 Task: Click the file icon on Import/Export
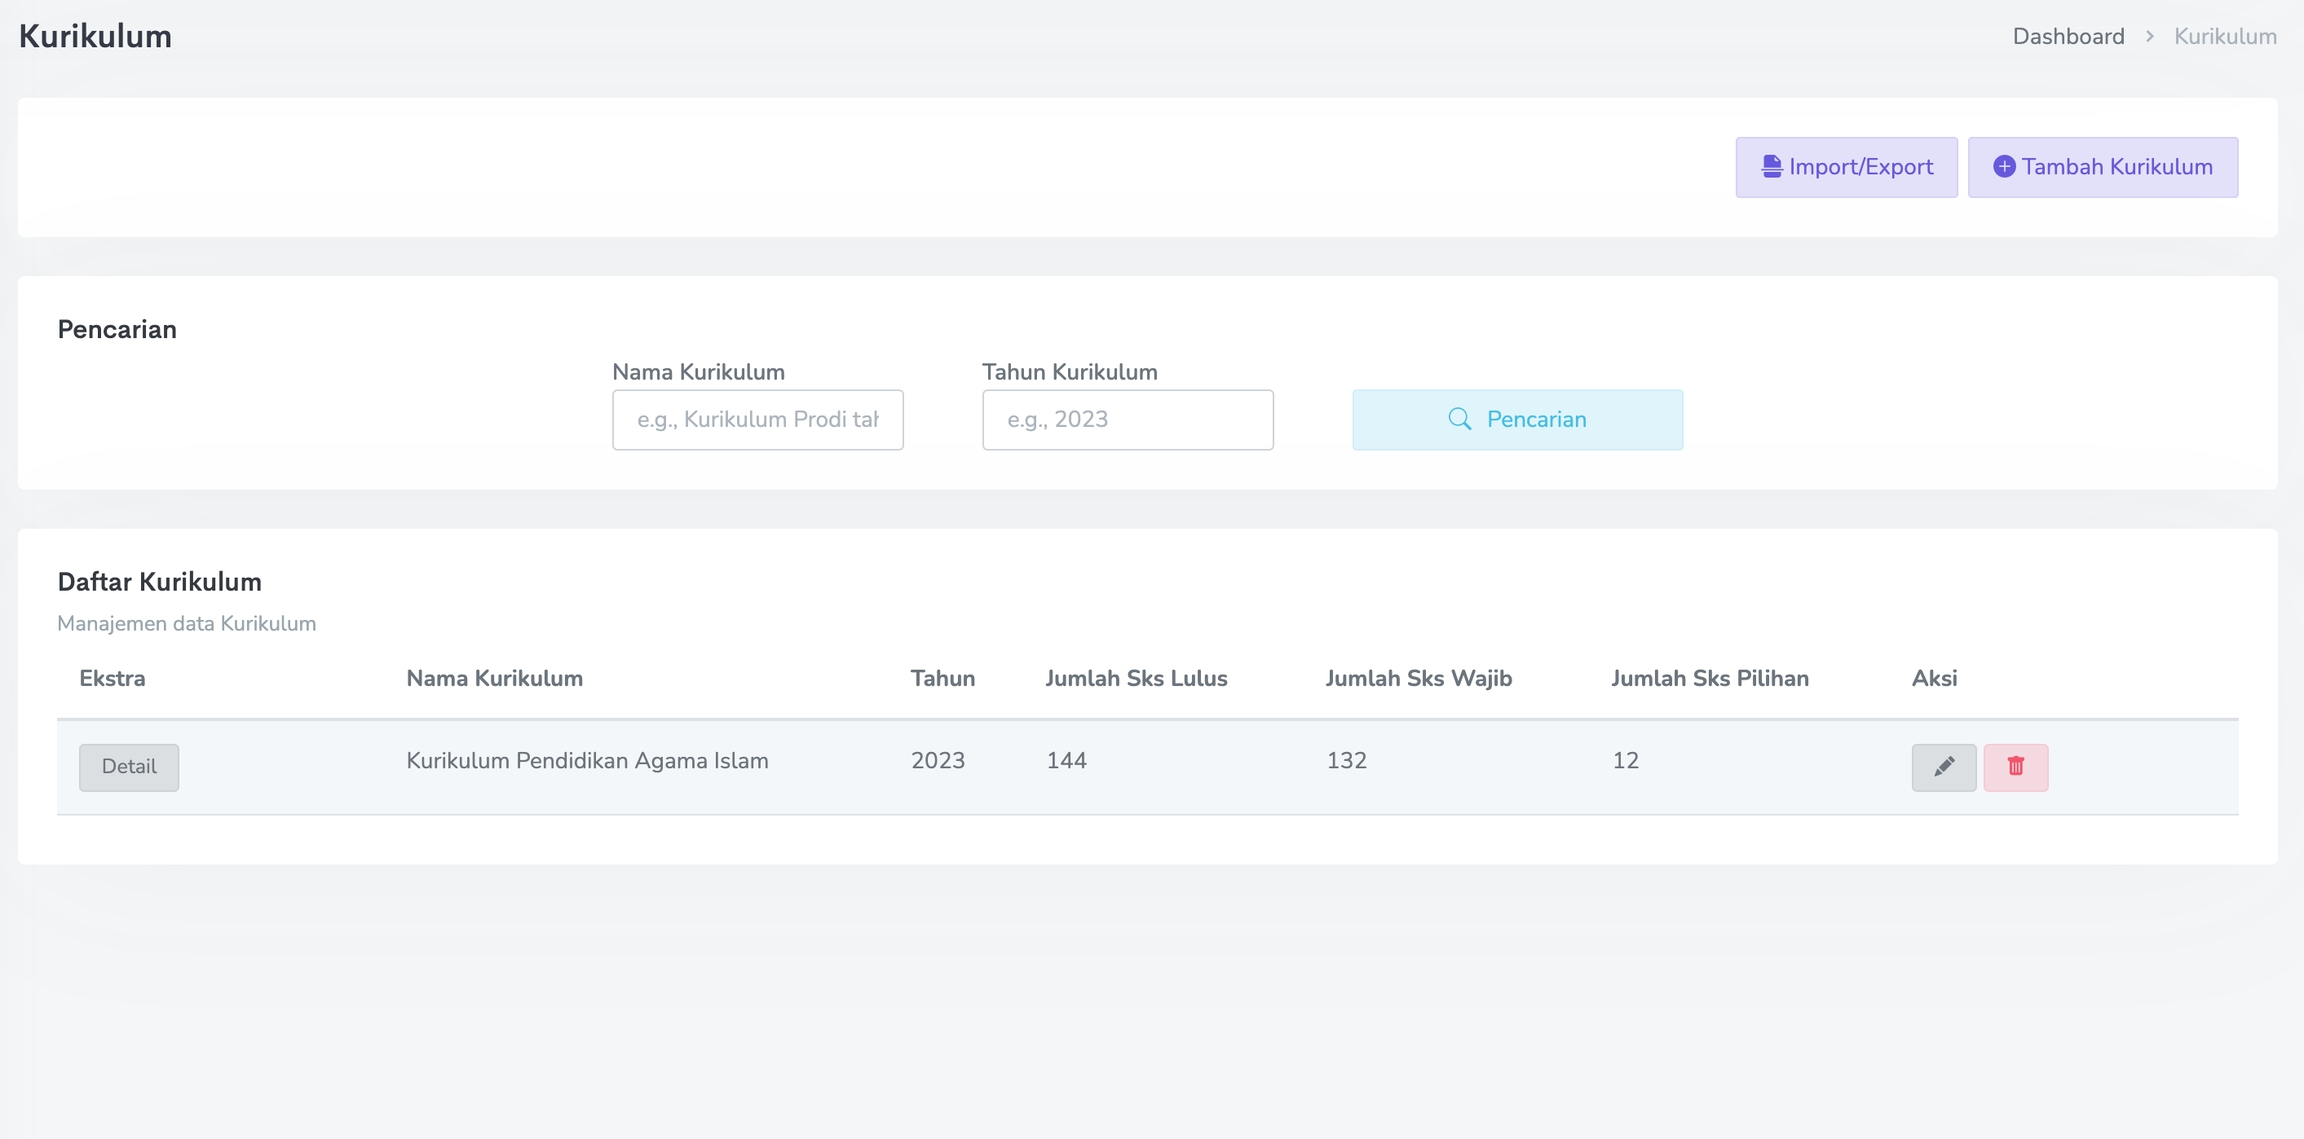1771,167
